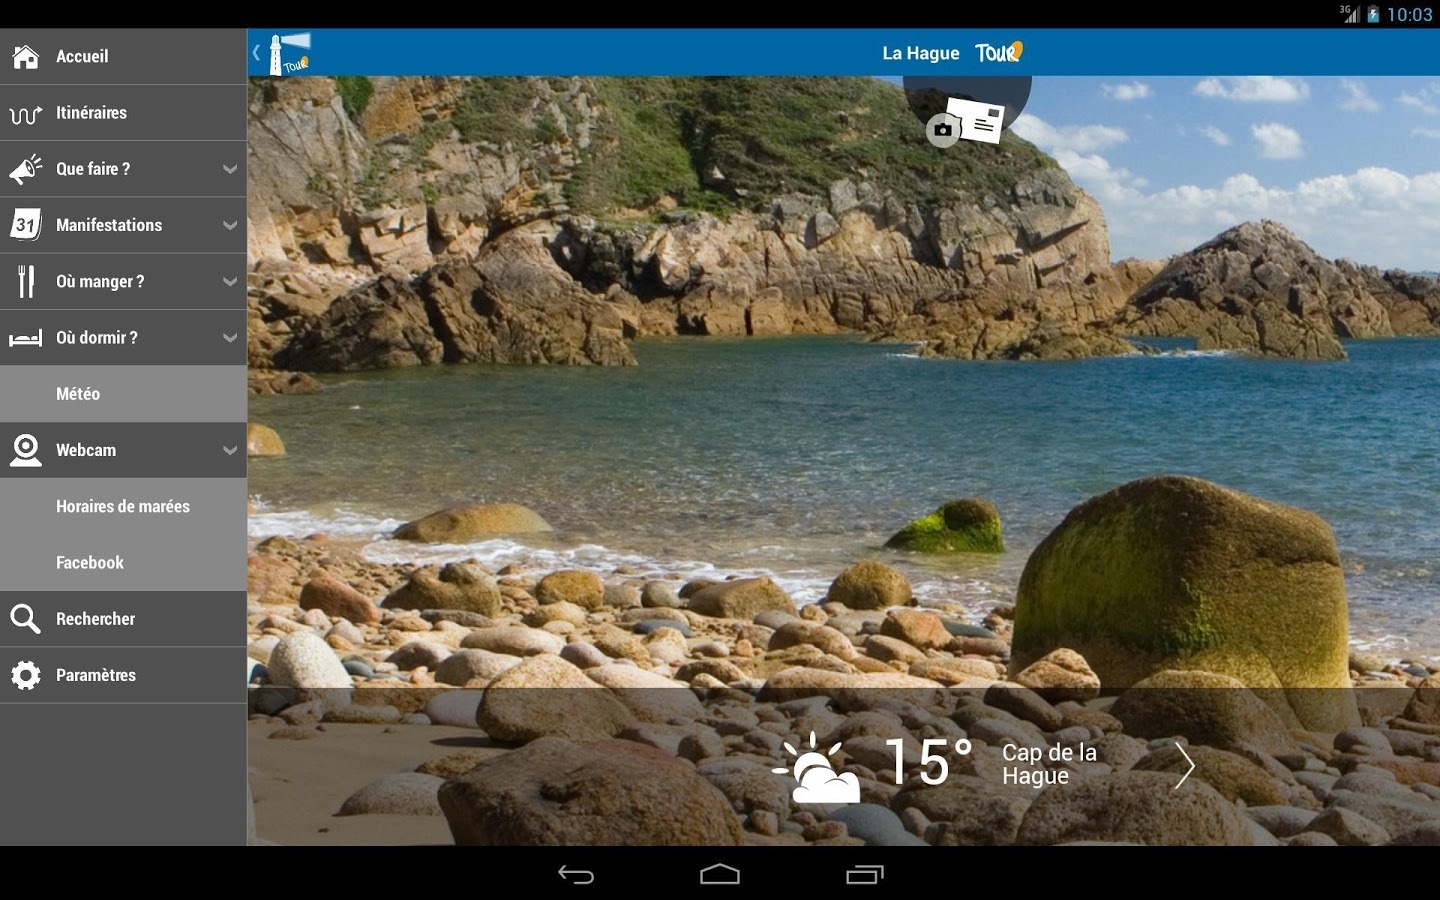Tap the La Hague header title
Viewport: 1440px width, 900px height.
921,53
